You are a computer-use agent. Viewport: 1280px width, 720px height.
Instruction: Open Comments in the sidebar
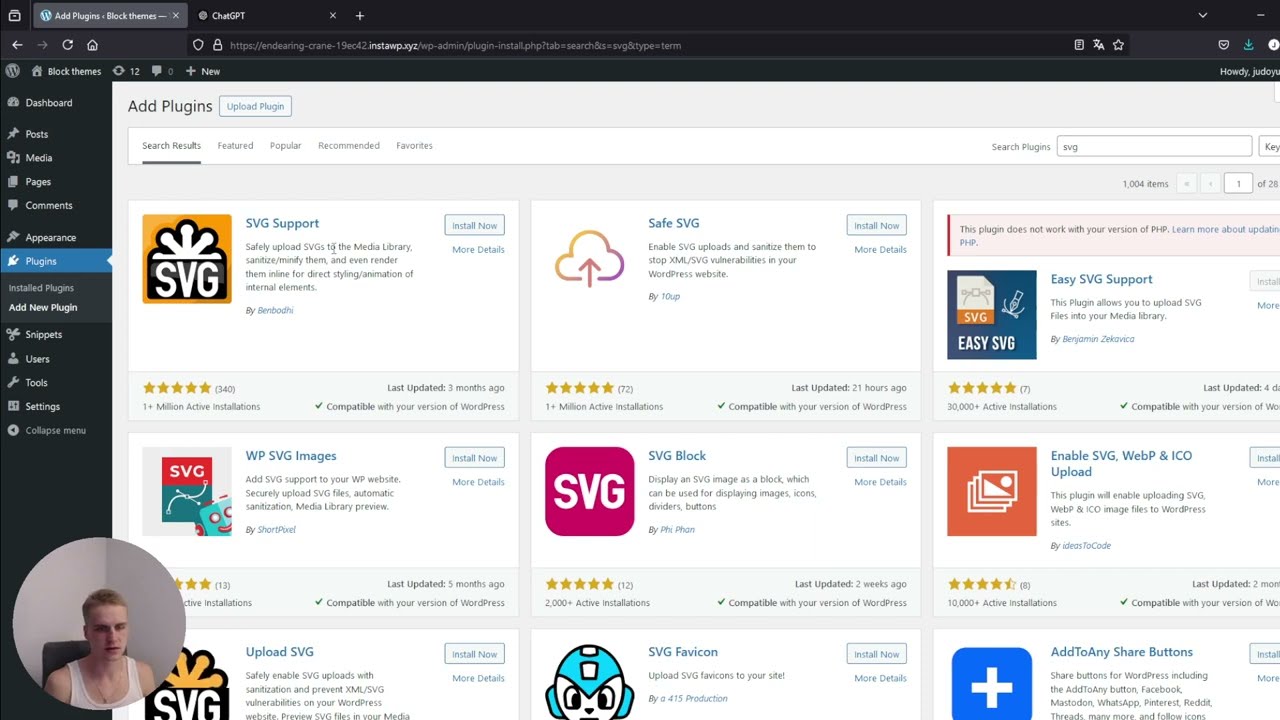[x=49, y=205]
